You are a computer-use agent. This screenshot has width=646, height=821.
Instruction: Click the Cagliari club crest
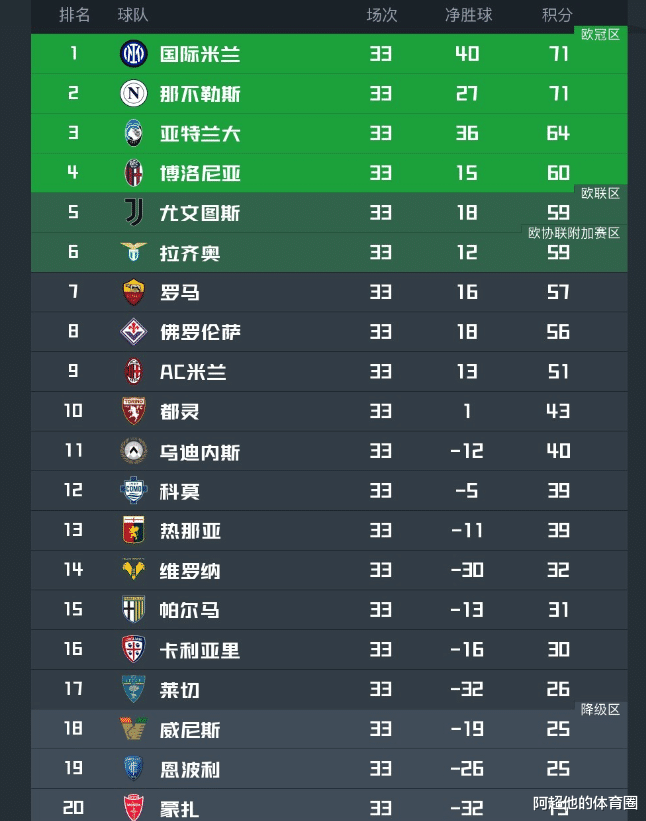(x=133, y=650)
